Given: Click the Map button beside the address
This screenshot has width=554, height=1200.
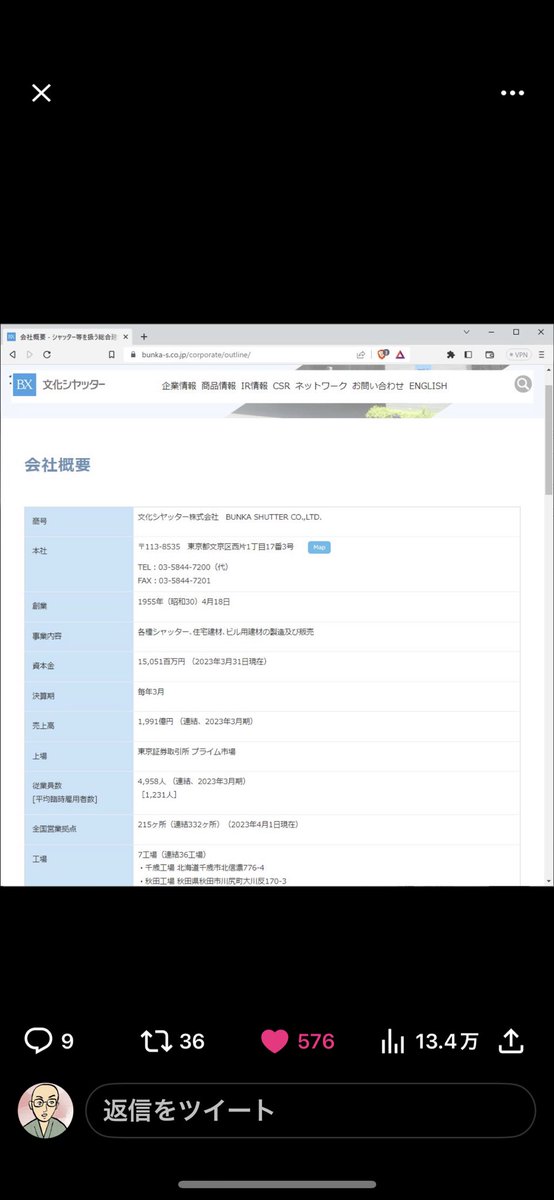Looking at the screenshot, I should tap(319, 547).
